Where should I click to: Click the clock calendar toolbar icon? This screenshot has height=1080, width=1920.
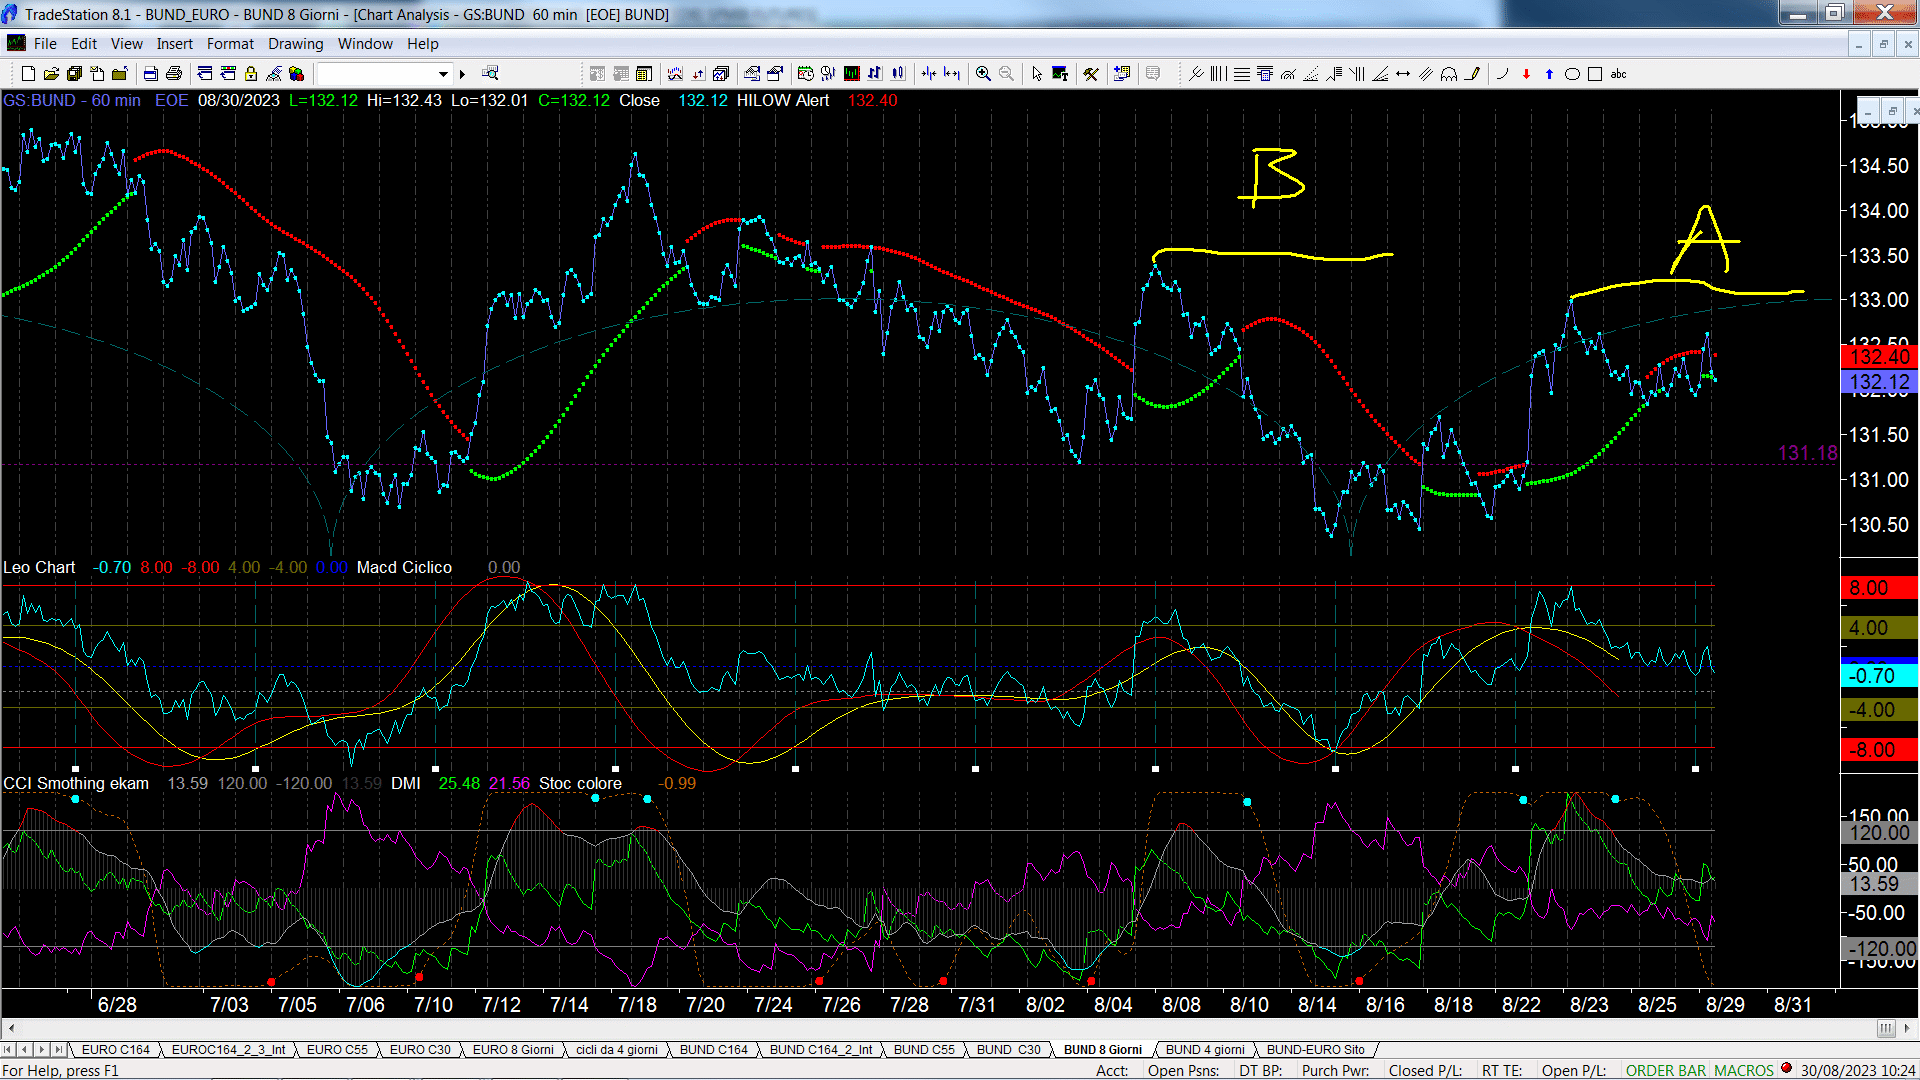(x=805, y=74)
